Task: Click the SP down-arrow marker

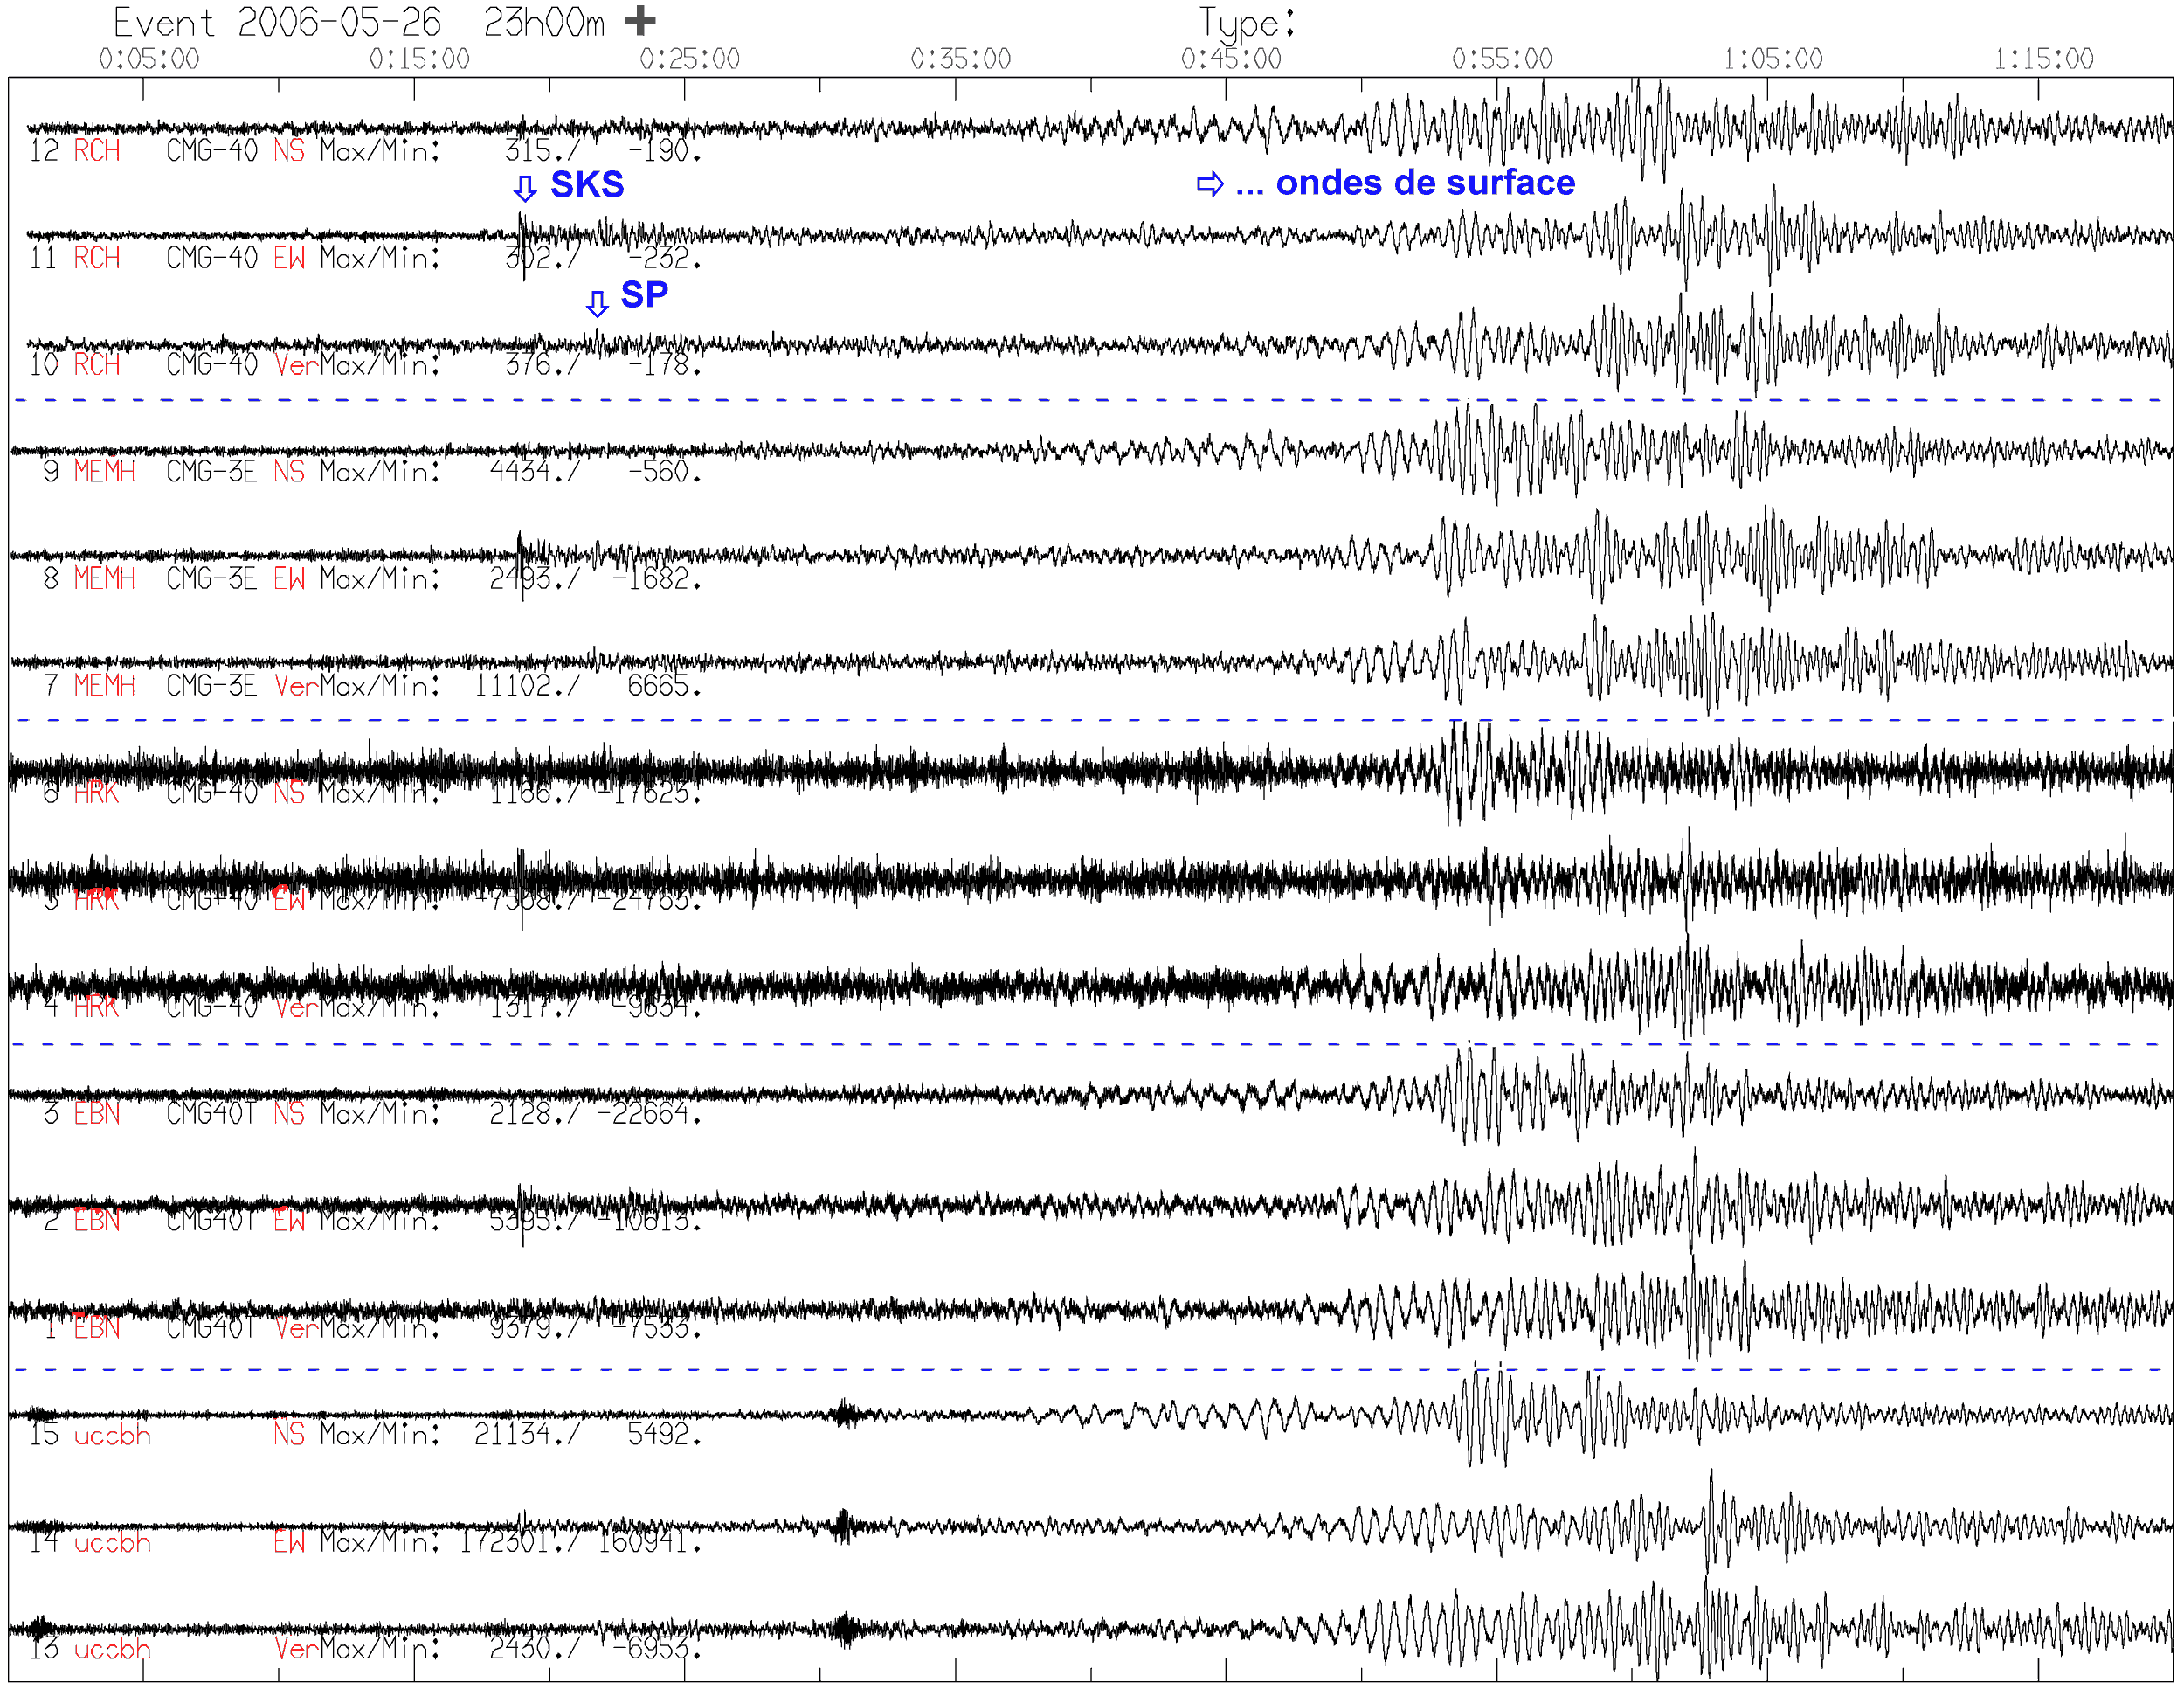Action: pyautogui.click(x=597, y=304)
